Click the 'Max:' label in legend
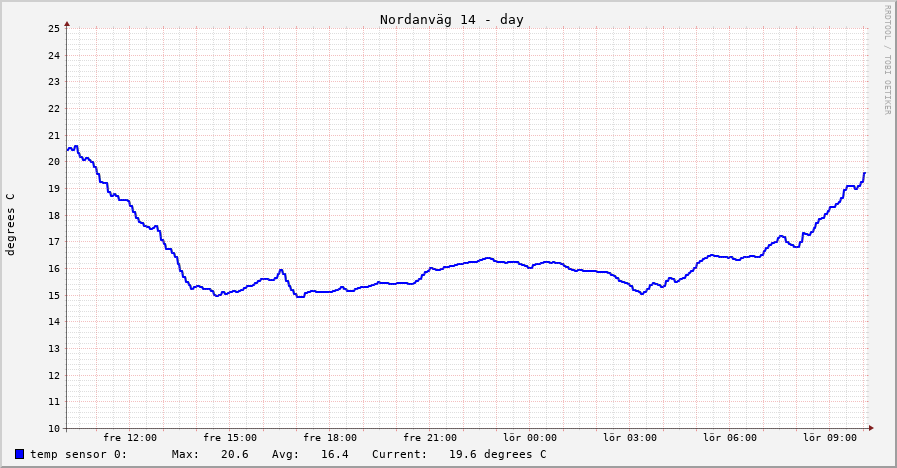Screen dimensions: 897x468 [x=185, y=454]
